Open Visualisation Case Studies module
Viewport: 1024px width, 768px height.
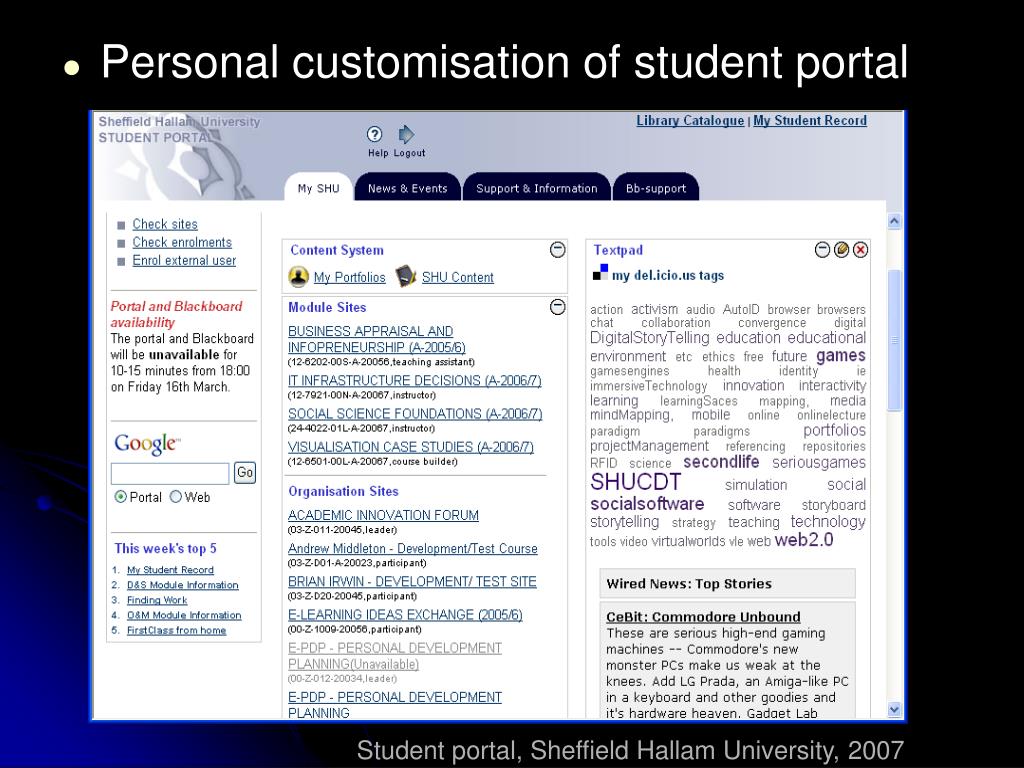411,447
